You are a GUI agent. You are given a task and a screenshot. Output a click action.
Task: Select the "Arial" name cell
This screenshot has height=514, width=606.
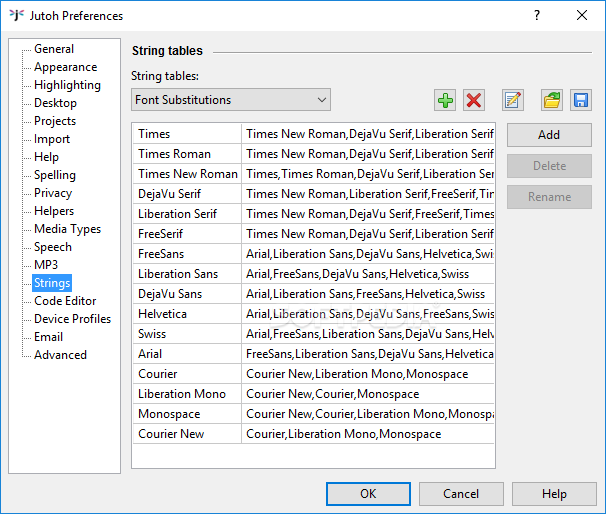click(x=187, y=354)
